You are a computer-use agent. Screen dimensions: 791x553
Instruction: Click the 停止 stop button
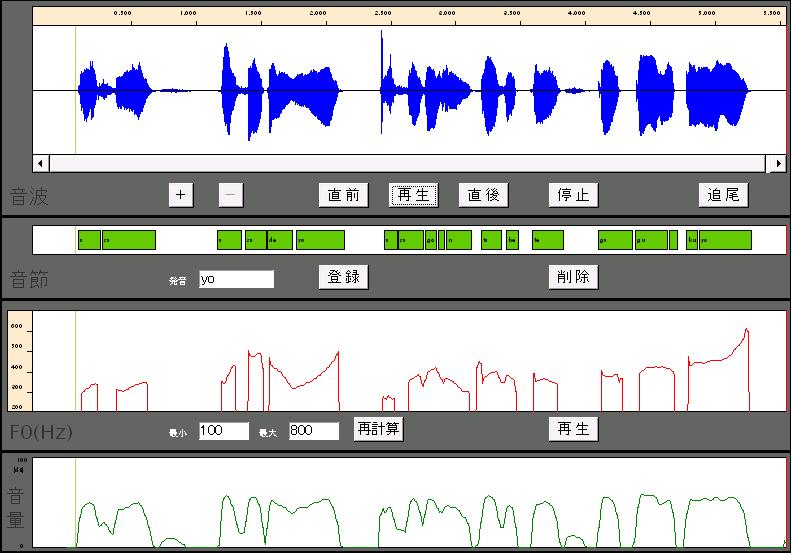click(573, 195)
